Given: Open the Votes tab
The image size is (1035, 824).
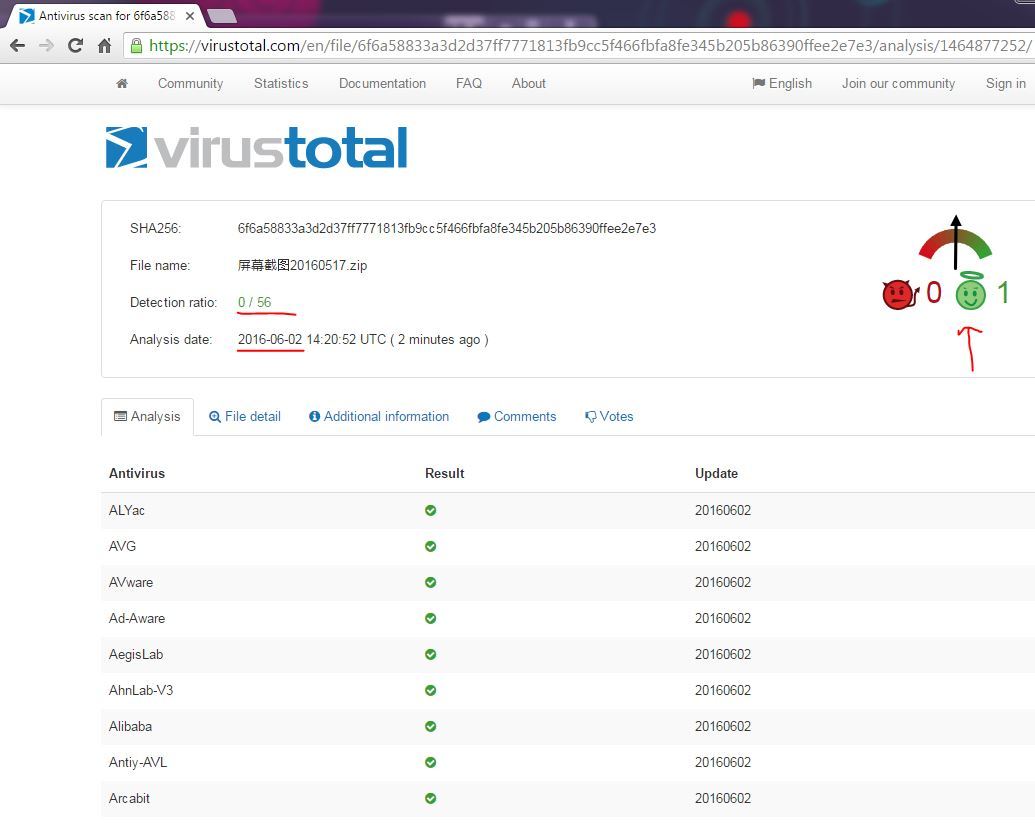Looking at the screenshot, I should pos(609,417).
